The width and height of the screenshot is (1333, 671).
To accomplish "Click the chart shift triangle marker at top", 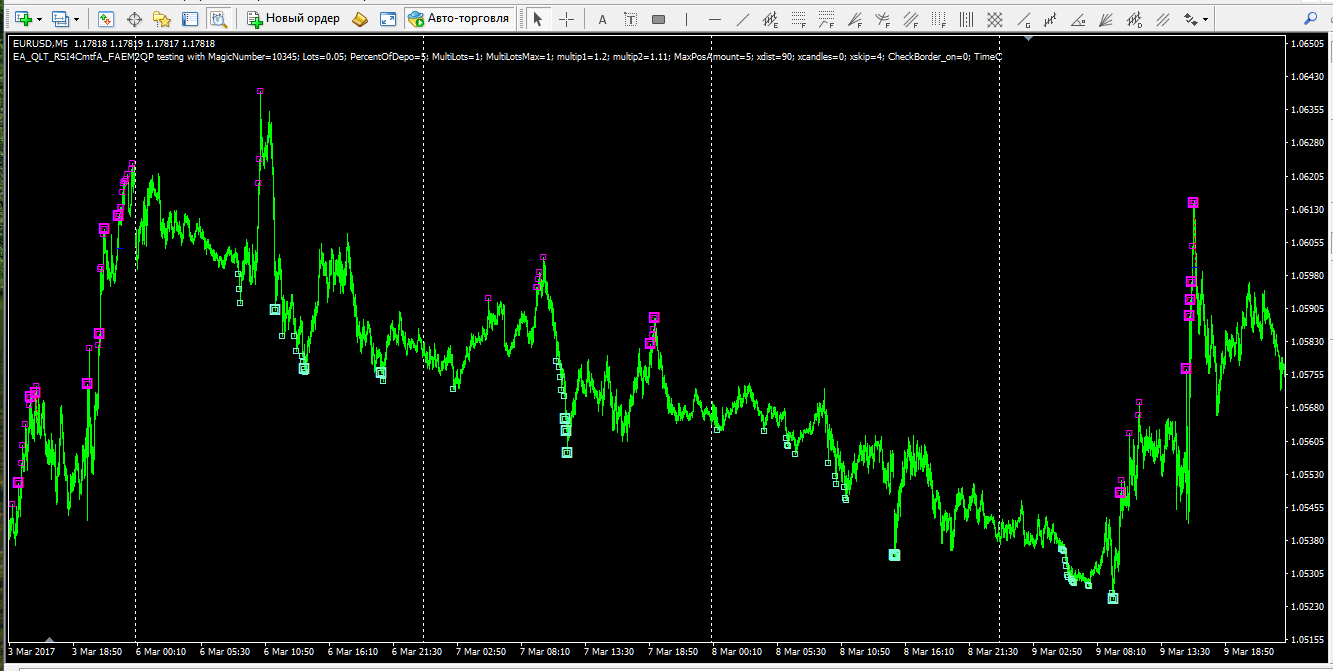I will [1028, 38].
